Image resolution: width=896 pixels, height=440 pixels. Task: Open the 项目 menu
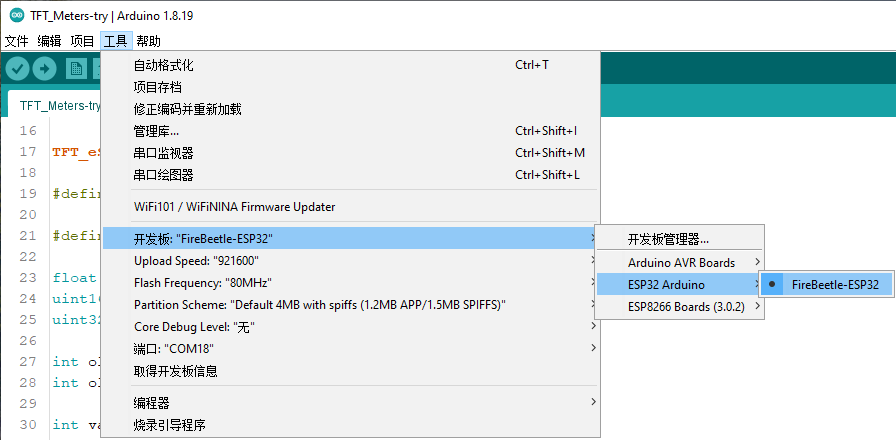(82, 41)
